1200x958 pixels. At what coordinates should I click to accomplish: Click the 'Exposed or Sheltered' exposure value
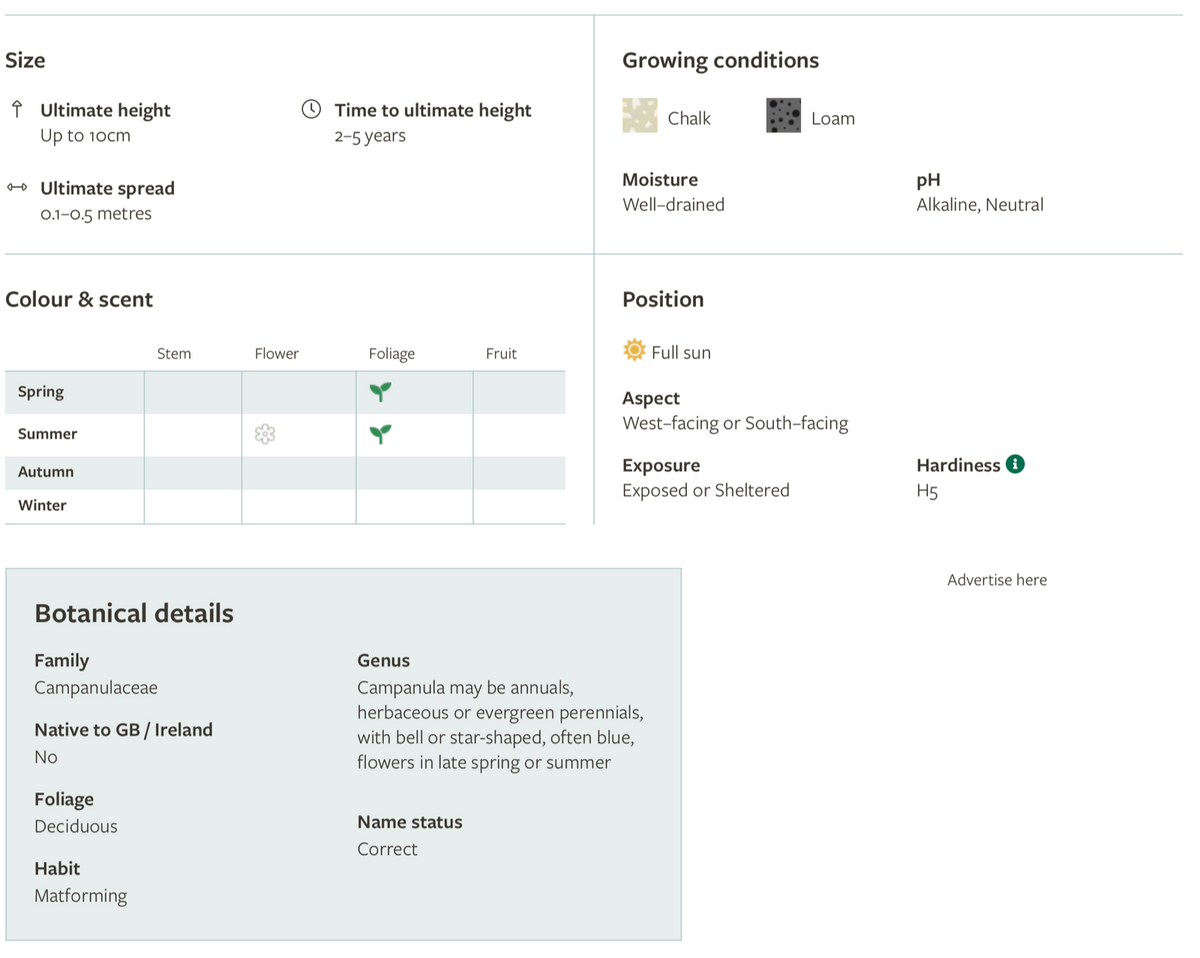706,491
